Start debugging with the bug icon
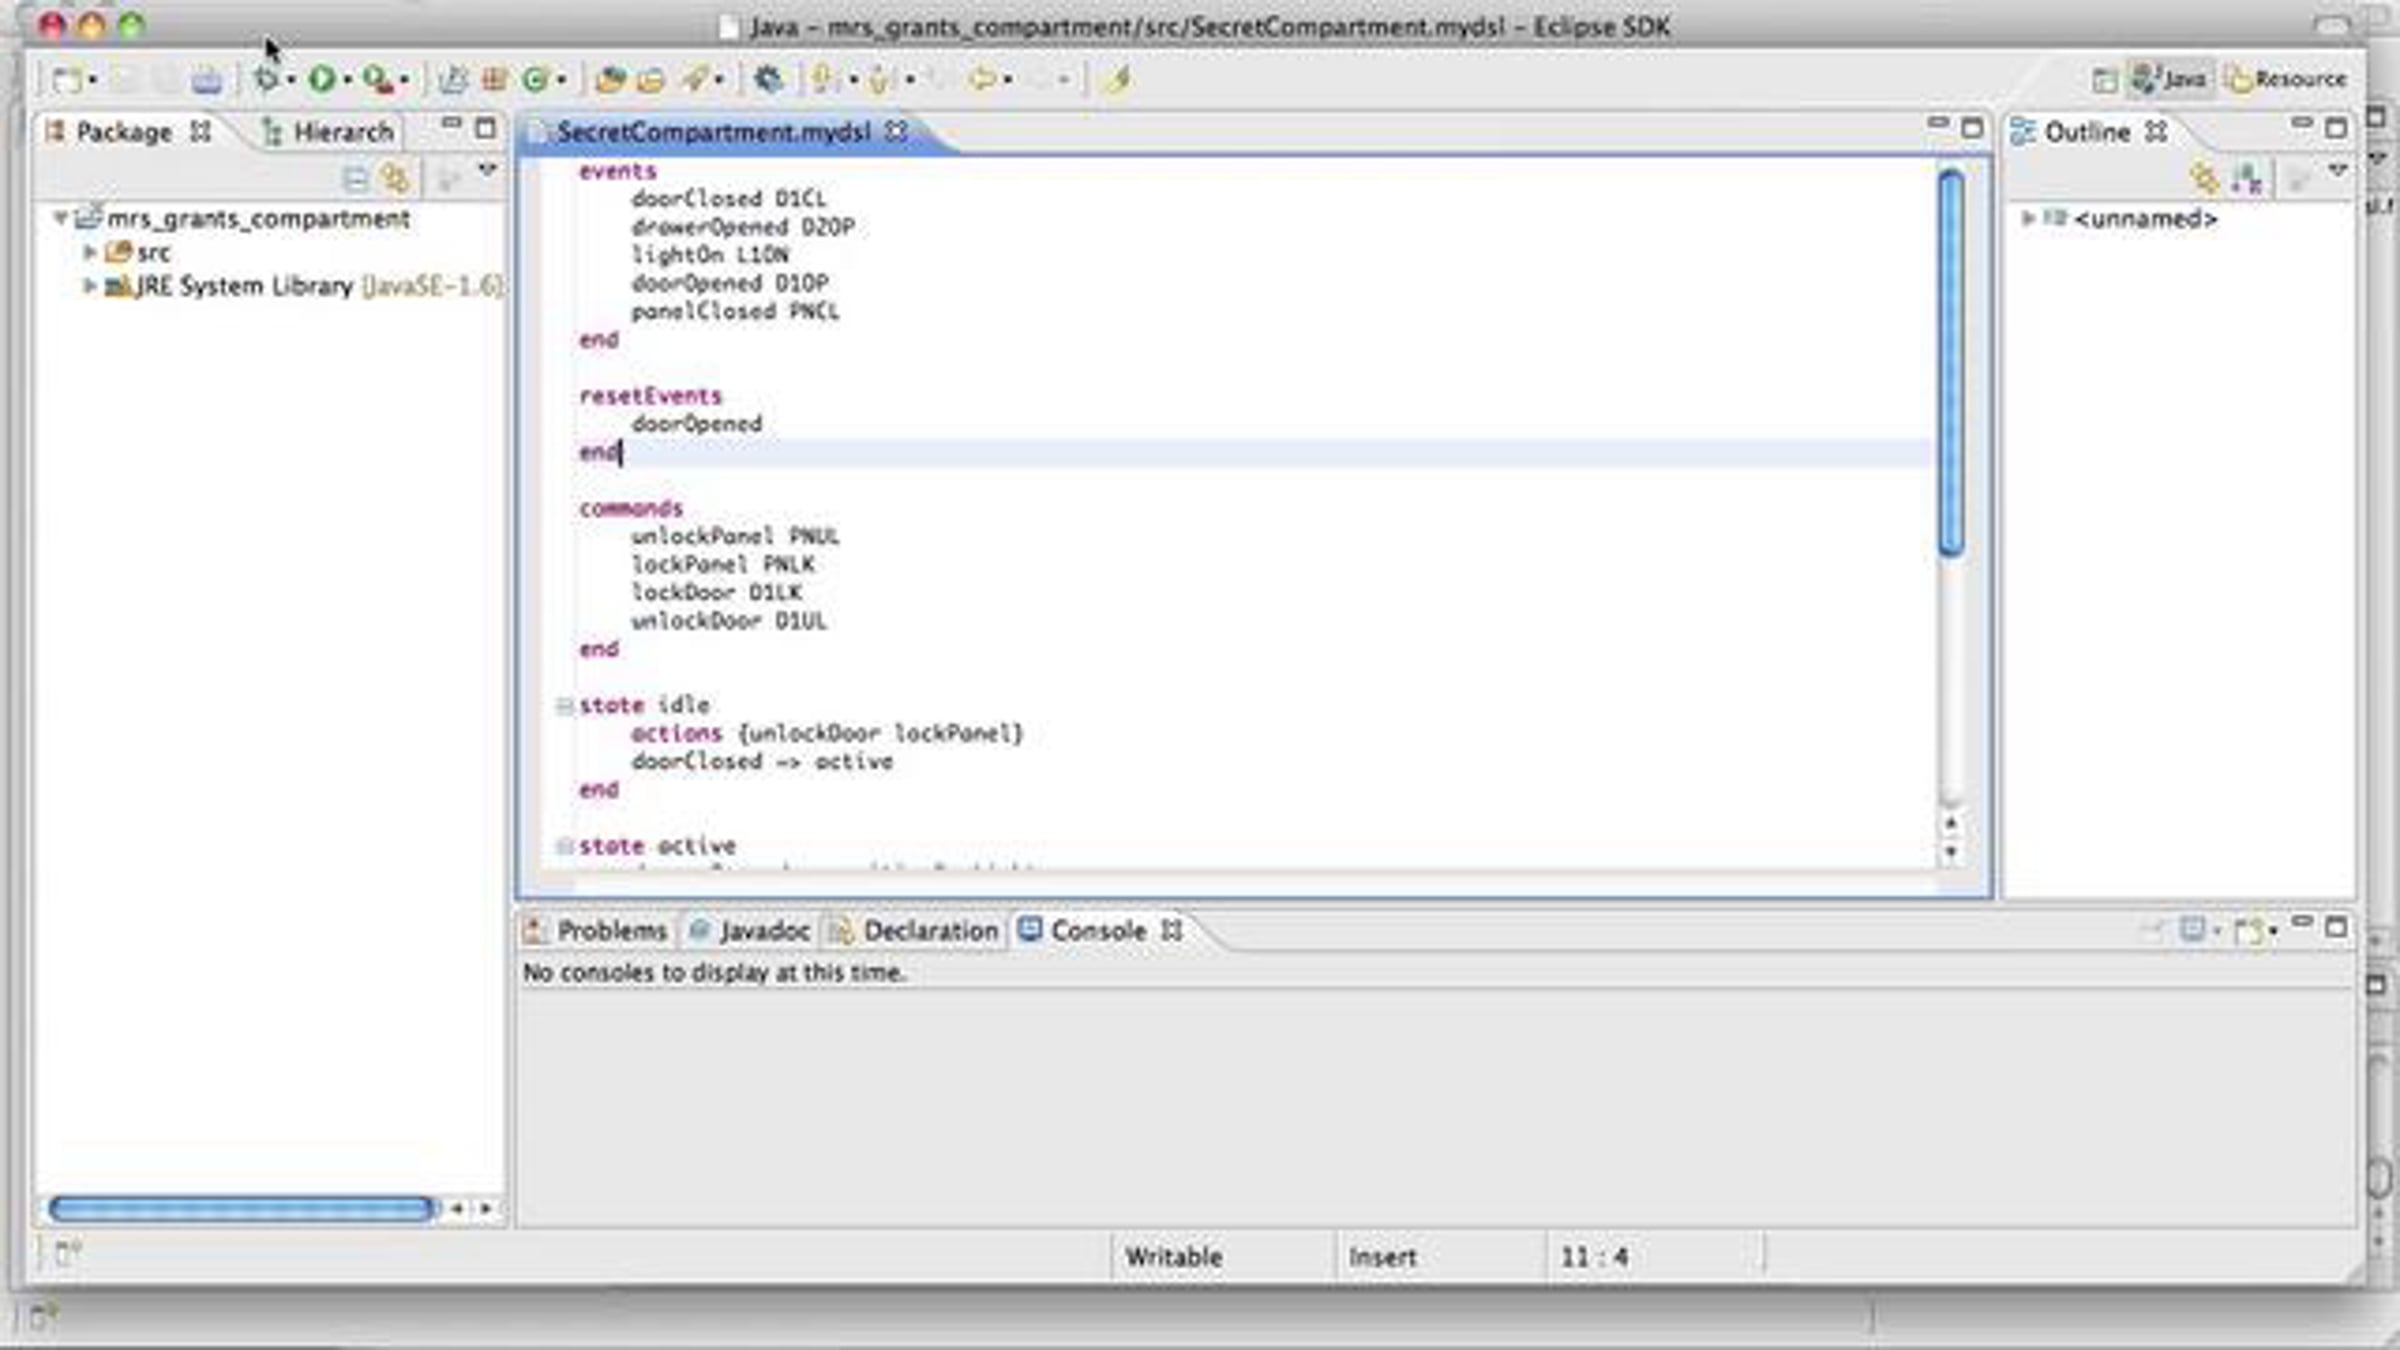 click(266, 78)
